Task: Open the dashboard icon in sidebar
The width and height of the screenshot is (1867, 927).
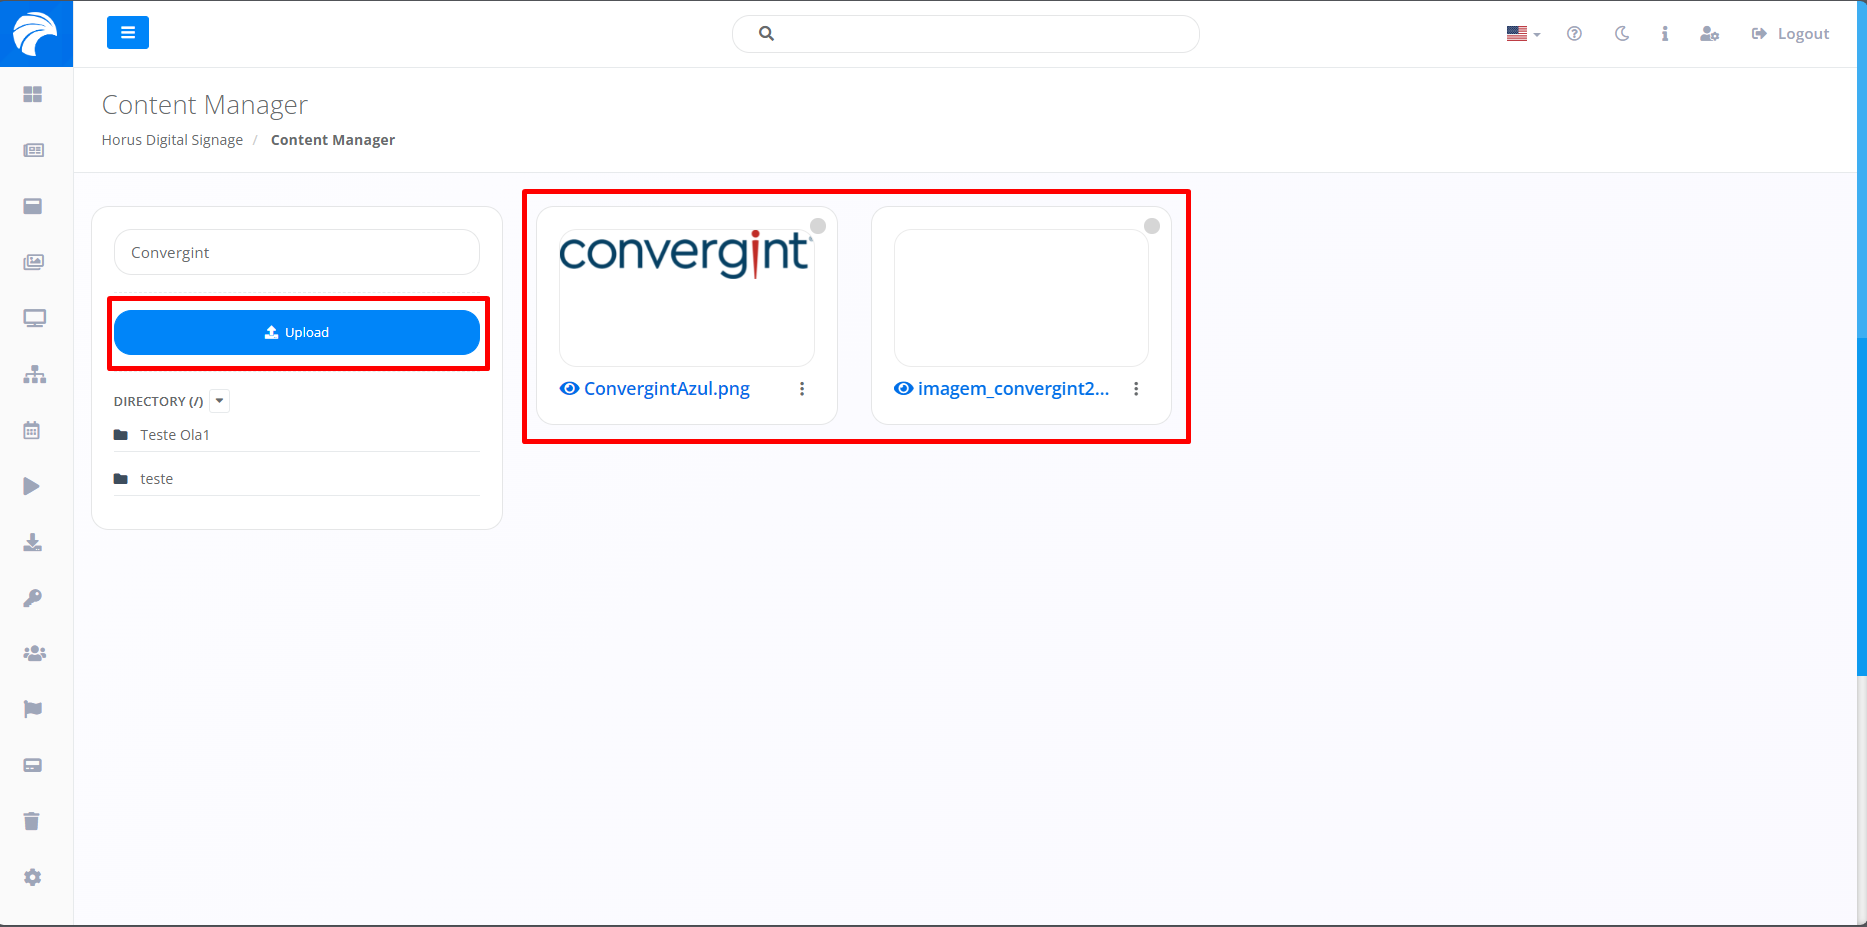Action: 33,94
